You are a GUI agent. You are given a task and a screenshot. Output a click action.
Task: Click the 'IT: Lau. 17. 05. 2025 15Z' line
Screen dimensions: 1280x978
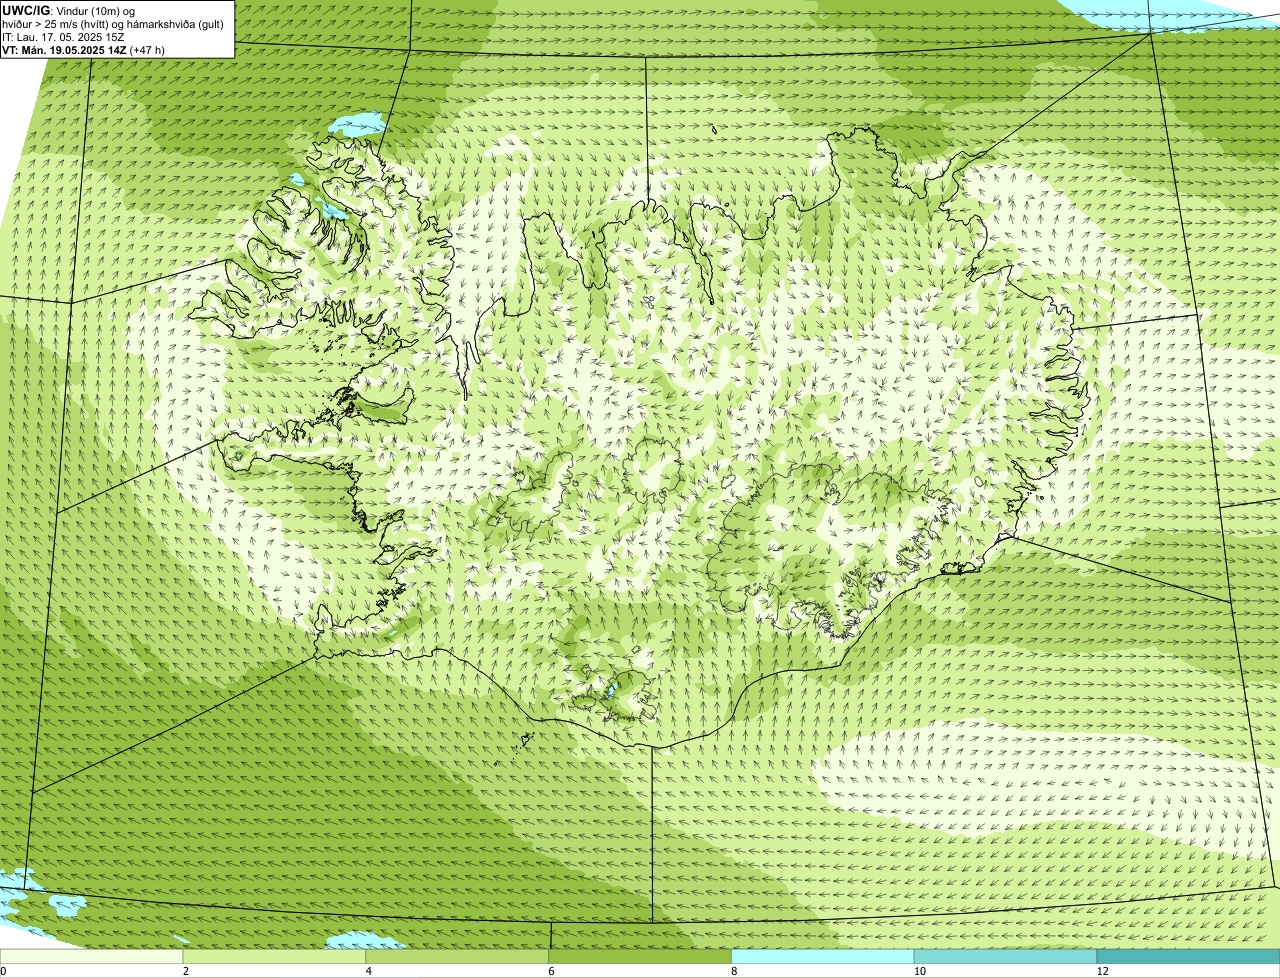63,37
